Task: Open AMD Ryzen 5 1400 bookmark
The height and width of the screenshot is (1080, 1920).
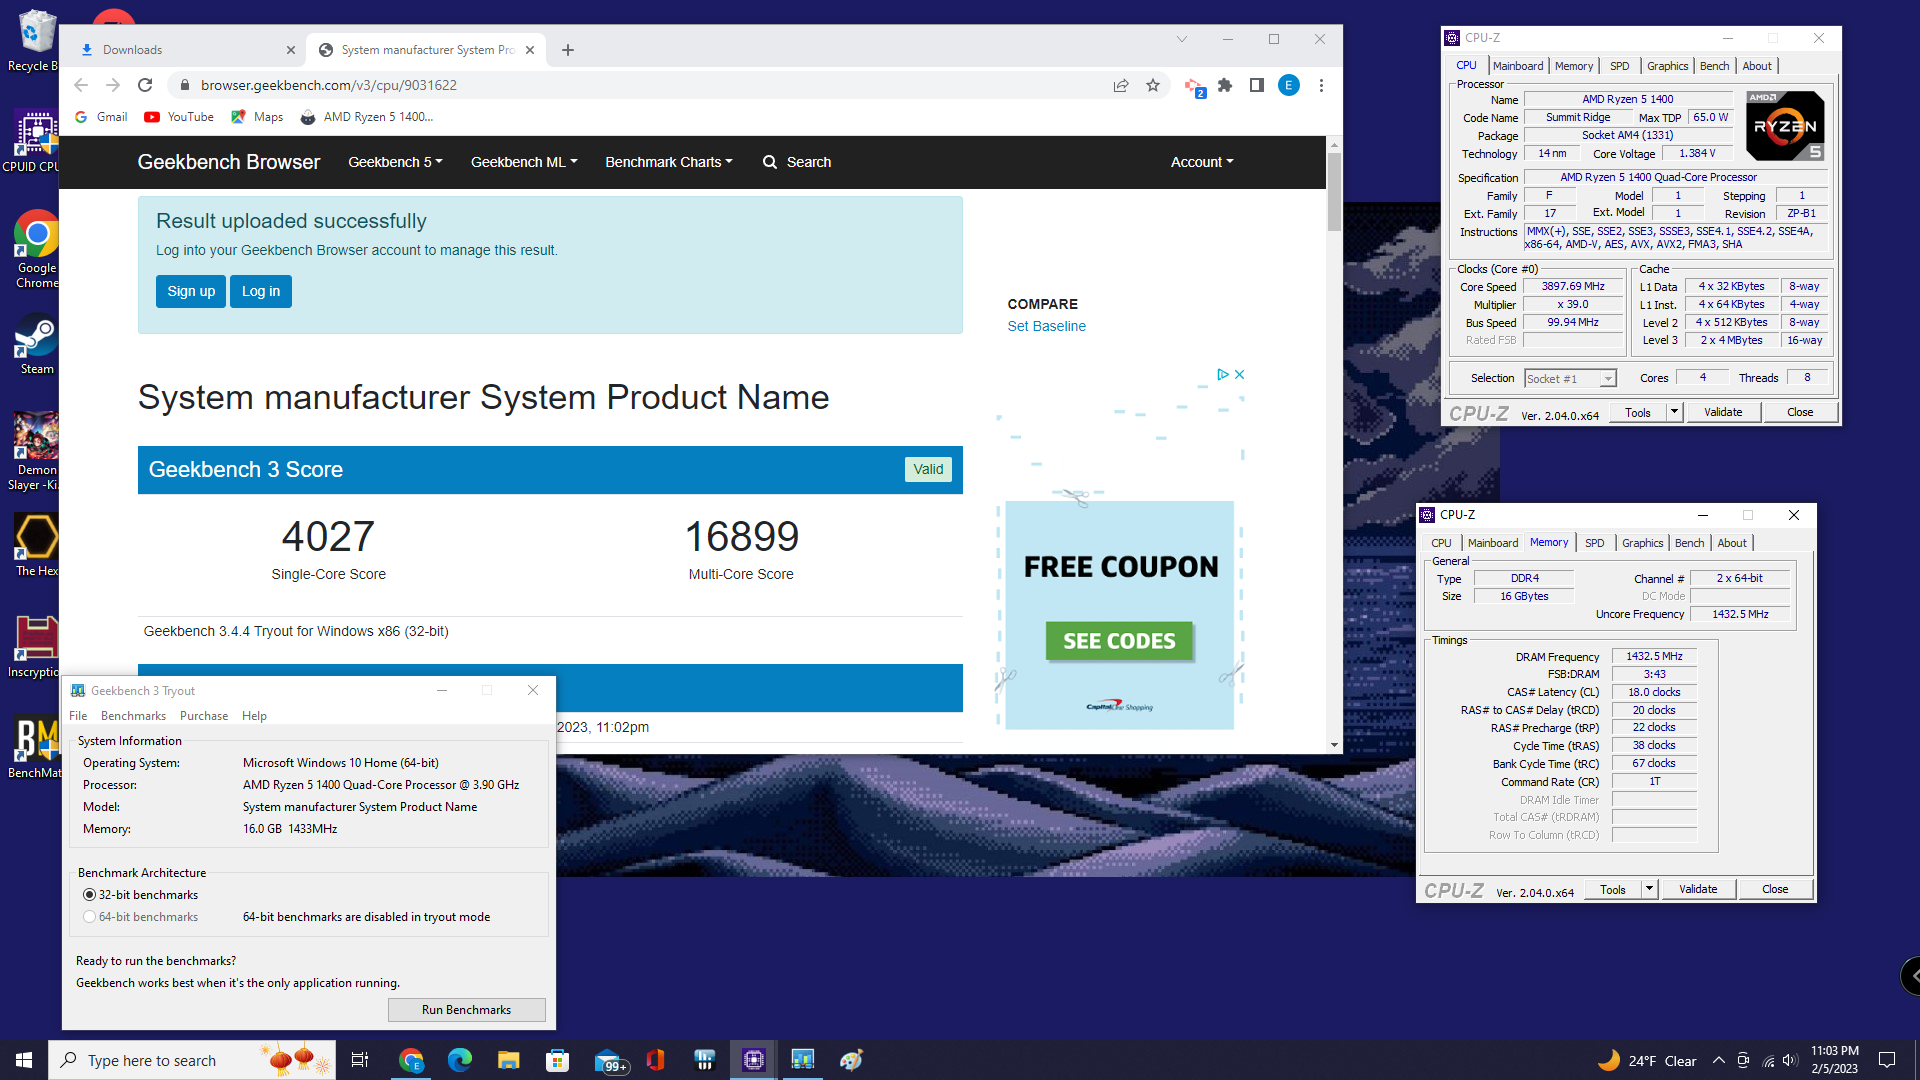Action: pyautogui.click(x=366, y=117)
